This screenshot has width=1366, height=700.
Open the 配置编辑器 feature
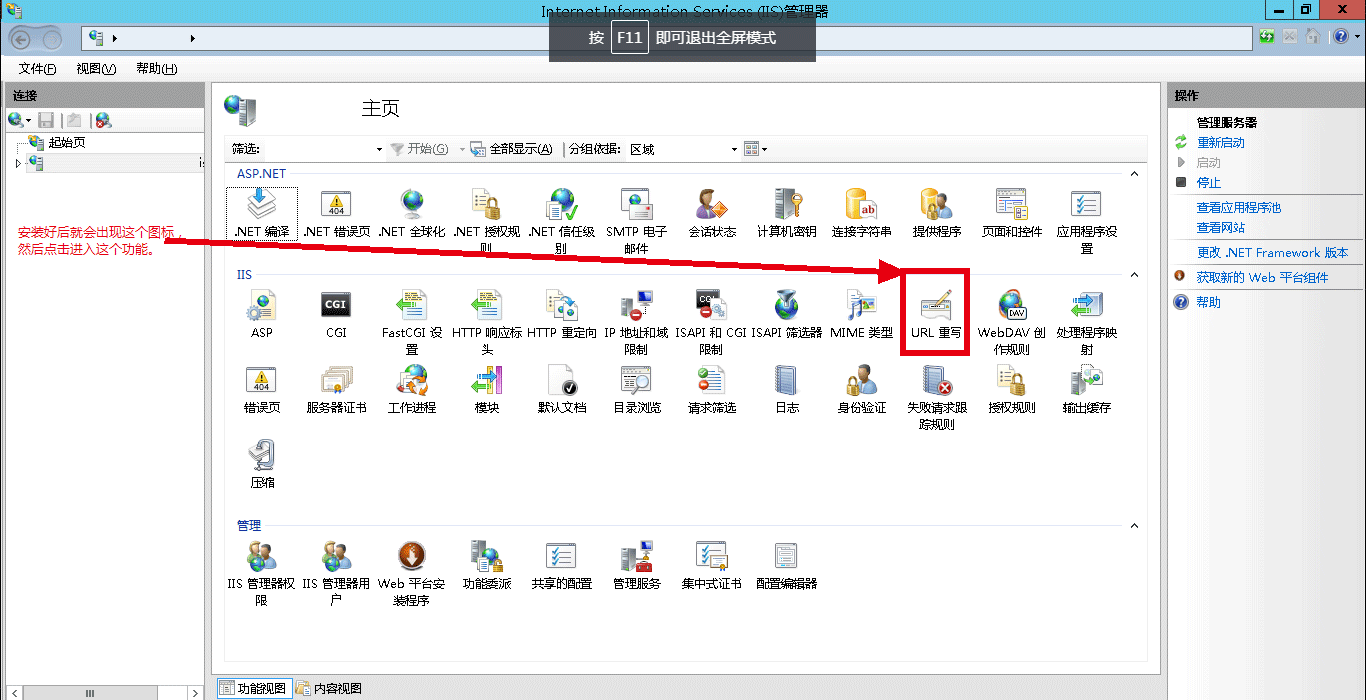pyautogui.click(x=787, y=566)
